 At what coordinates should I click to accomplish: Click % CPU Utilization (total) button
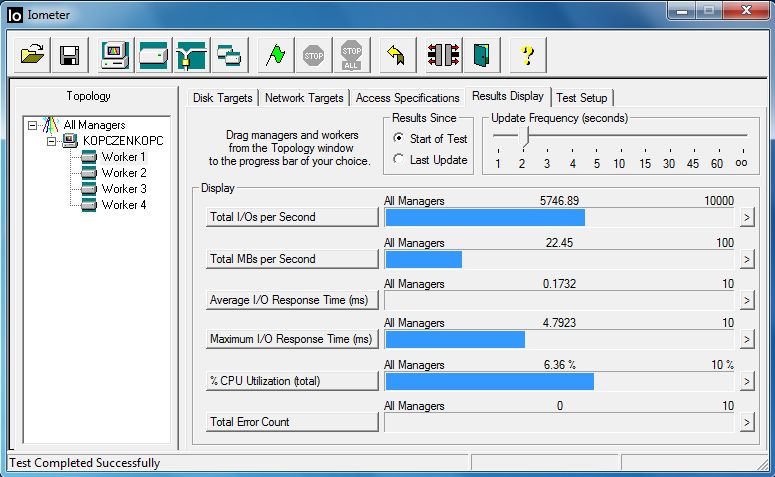292,381
